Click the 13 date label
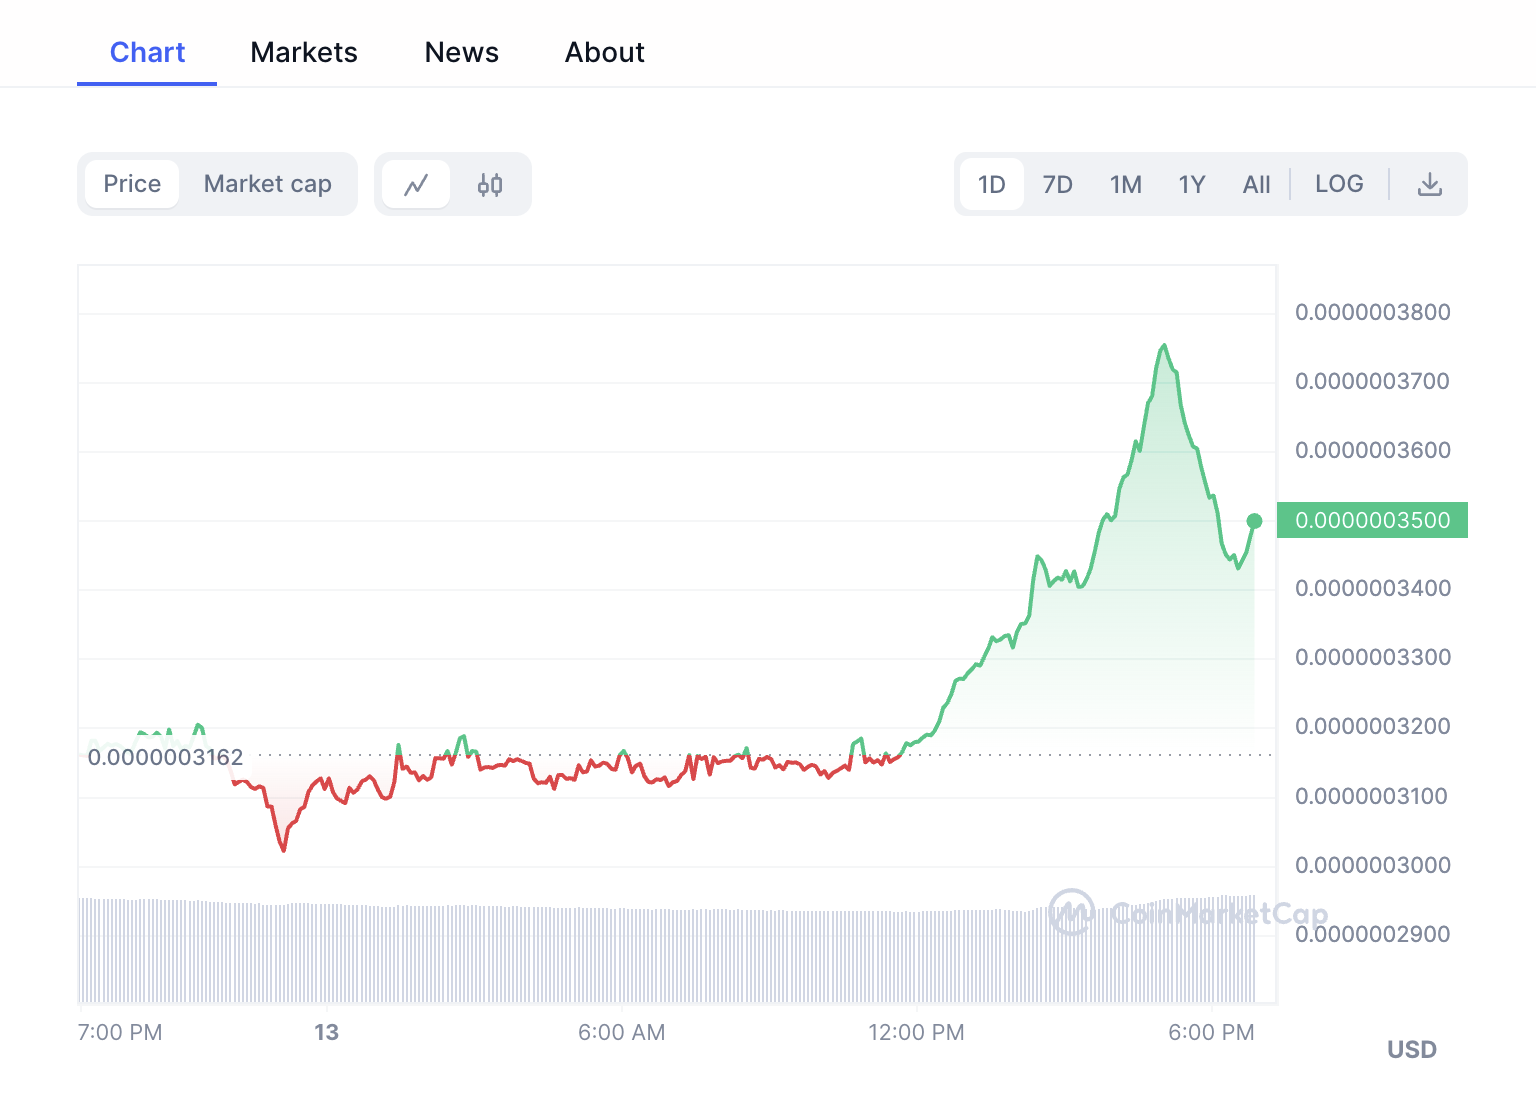This screenshot has width=1536, height=1094. coord(327,1032)
